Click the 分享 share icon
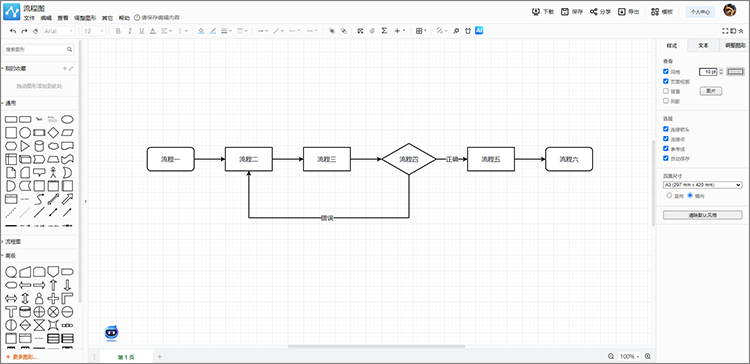 pos(594,12)
